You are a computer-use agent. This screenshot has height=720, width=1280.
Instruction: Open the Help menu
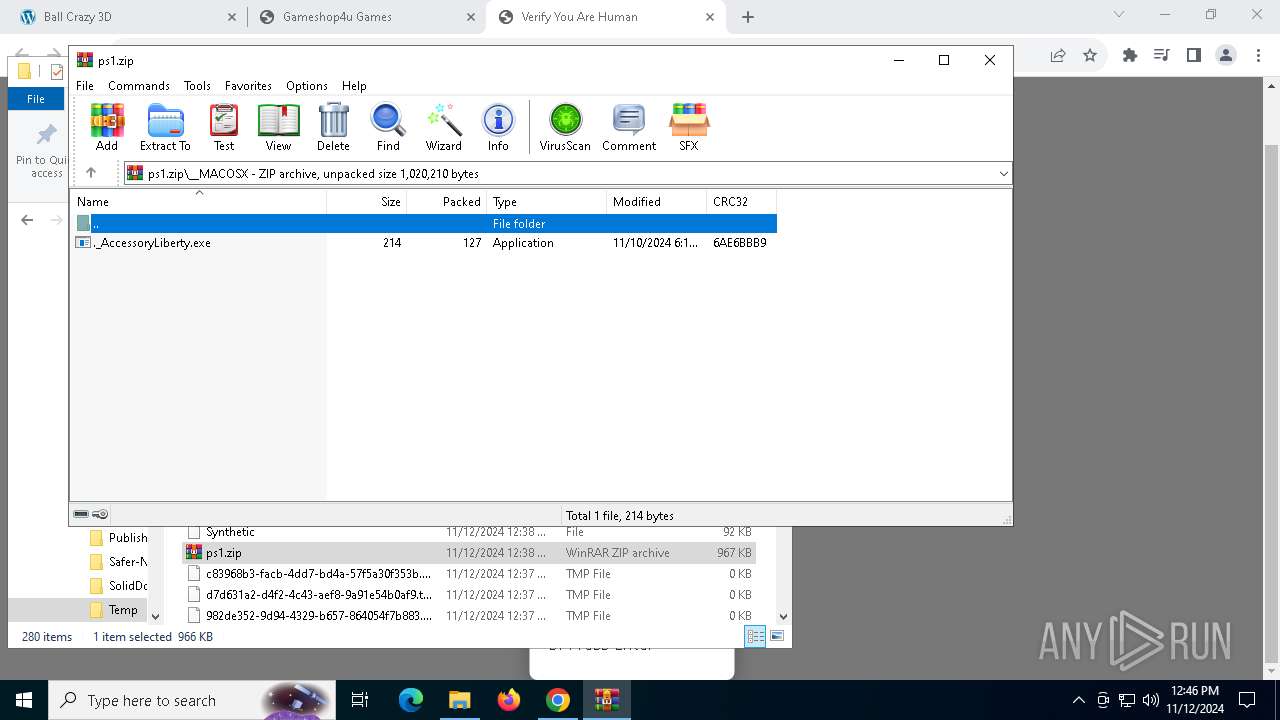pos(354,86)
